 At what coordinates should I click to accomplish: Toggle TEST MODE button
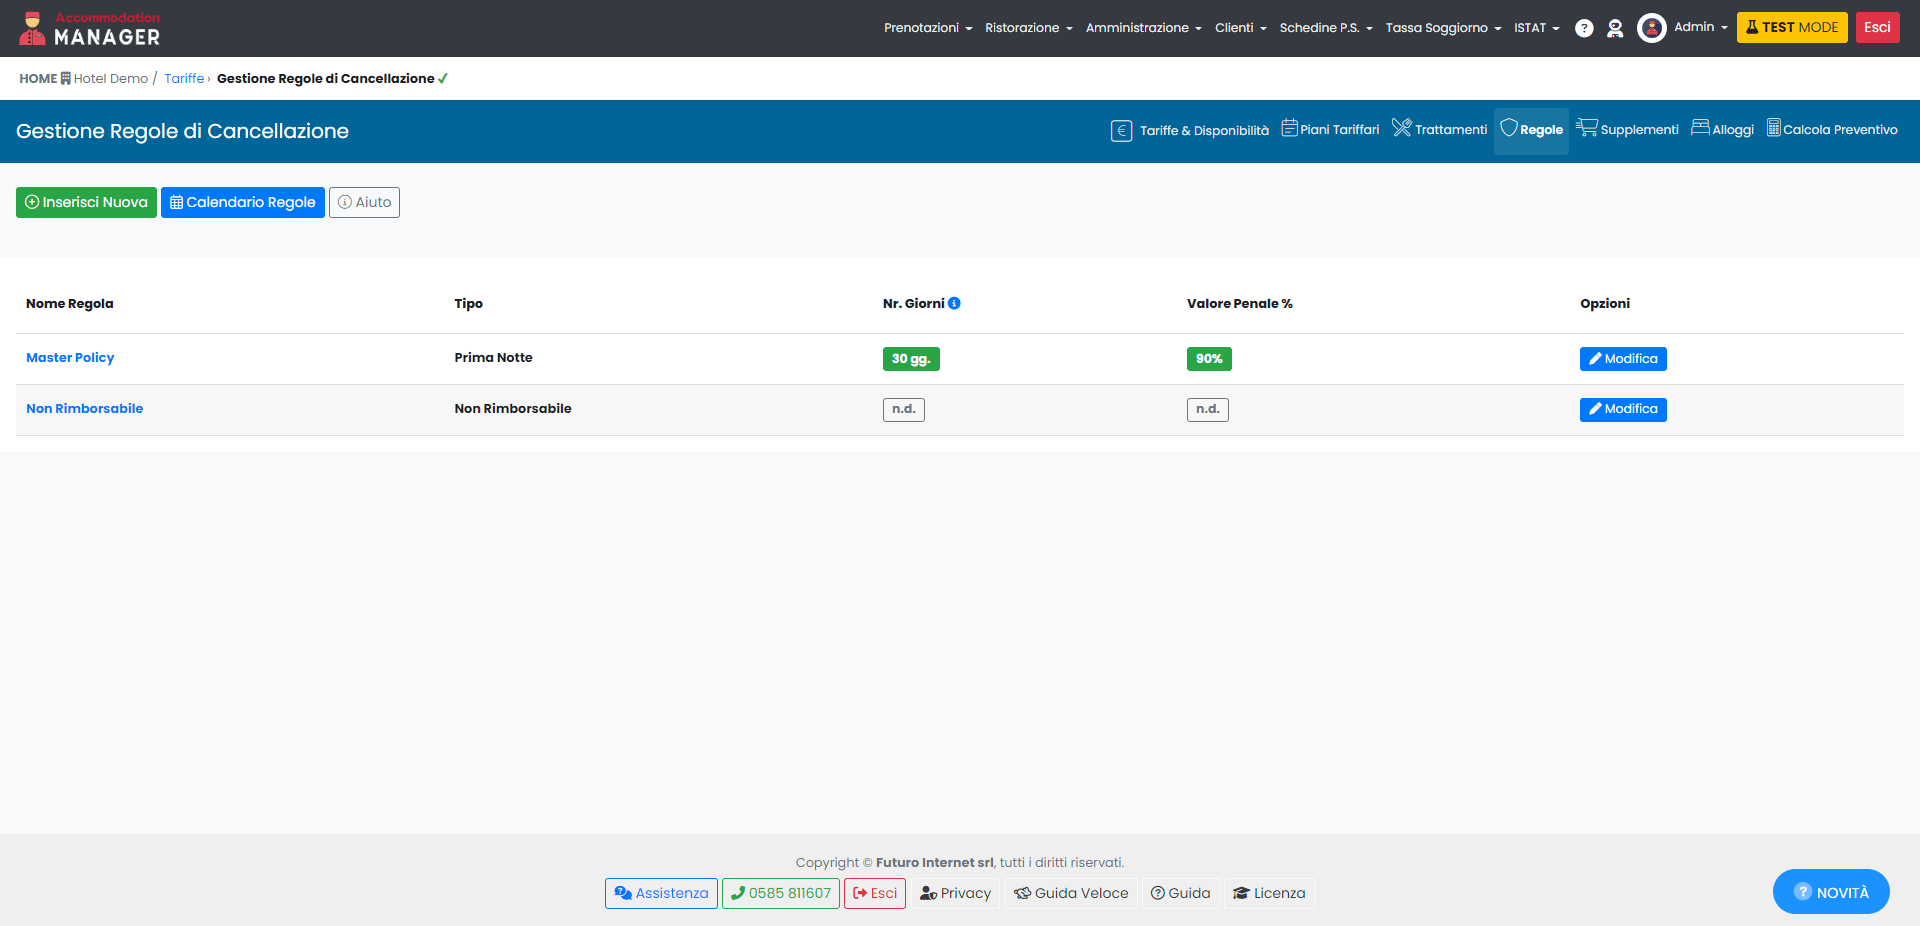1791,28
